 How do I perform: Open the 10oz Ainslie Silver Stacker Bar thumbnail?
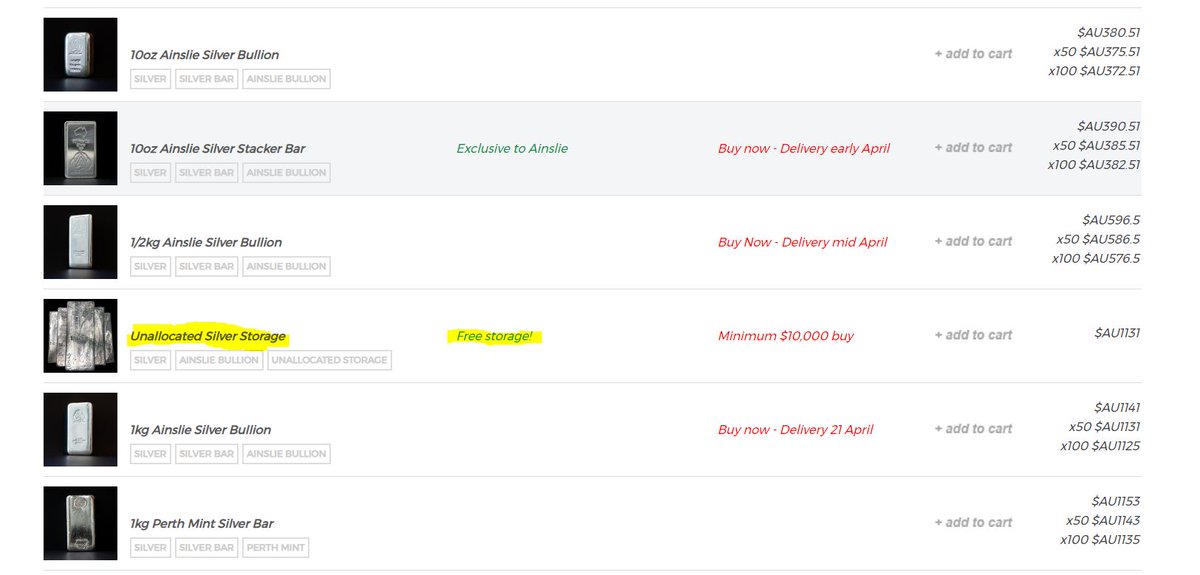(x=80, y=148)
